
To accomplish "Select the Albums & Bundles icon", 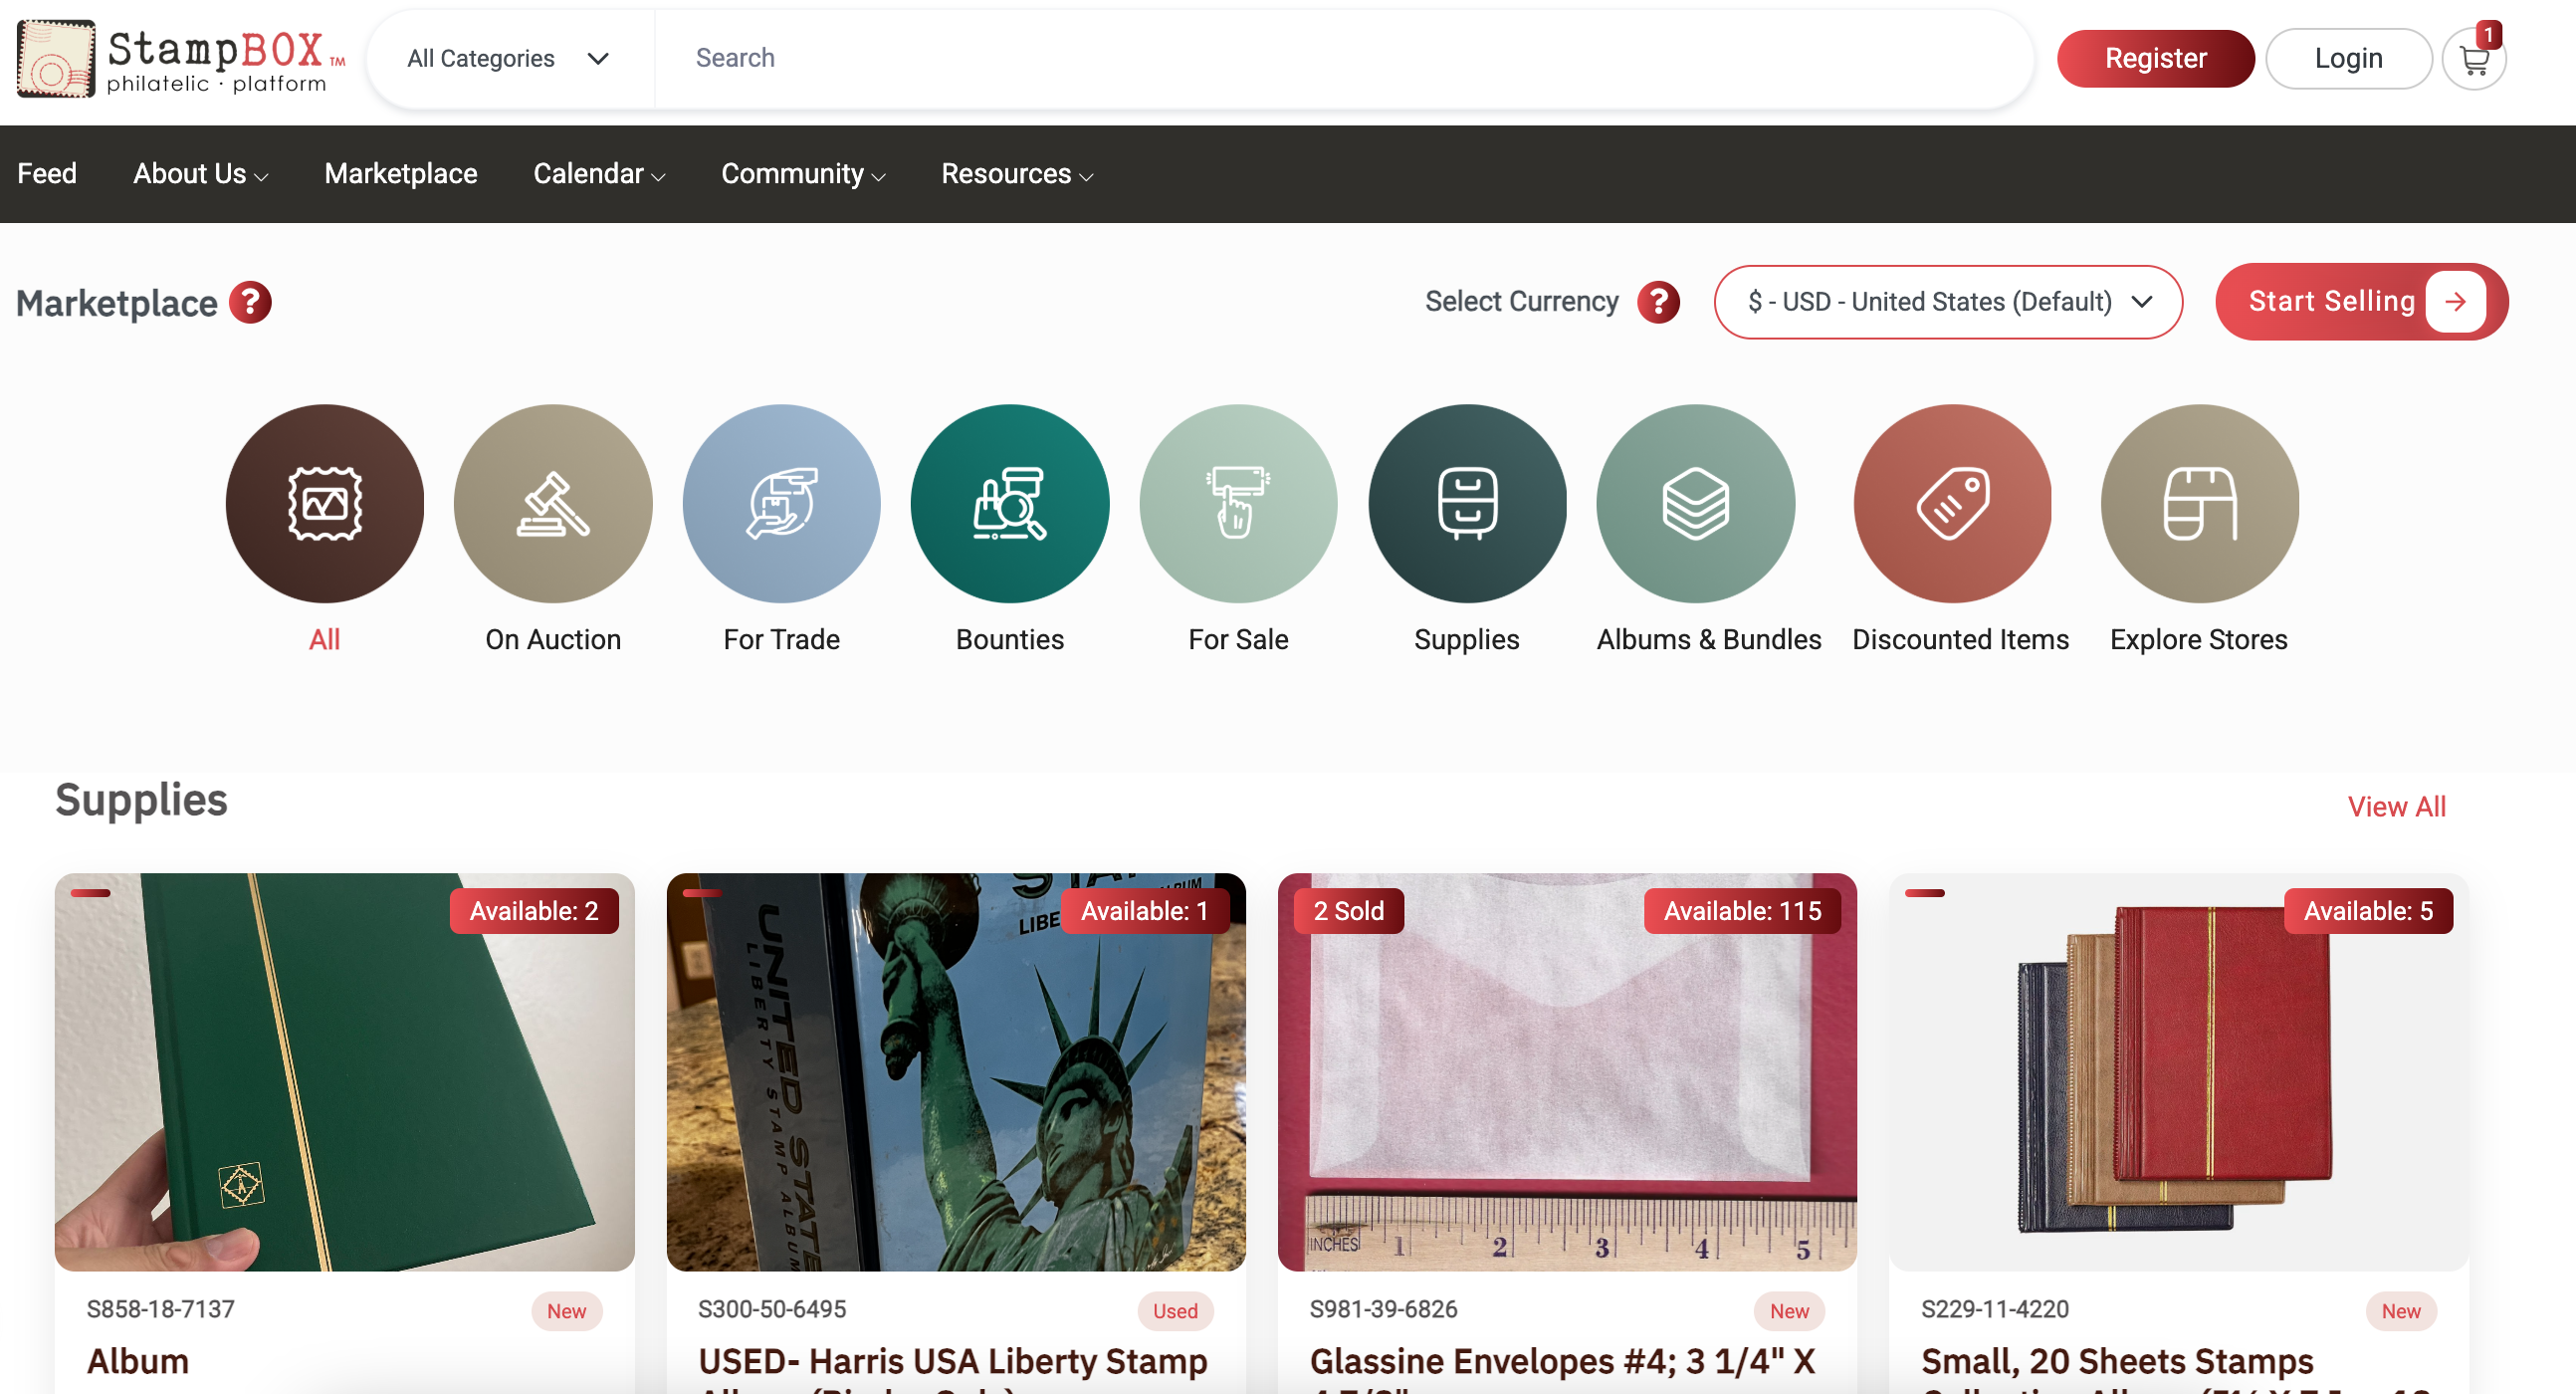I will coord(1695,503).
